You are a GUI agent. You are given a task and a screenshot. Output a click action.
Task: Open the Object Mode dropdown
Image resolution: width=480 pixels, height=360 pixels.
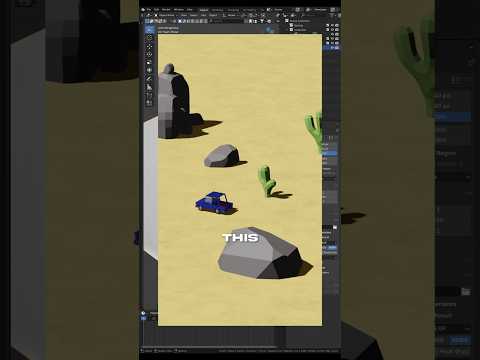[165, 15]
